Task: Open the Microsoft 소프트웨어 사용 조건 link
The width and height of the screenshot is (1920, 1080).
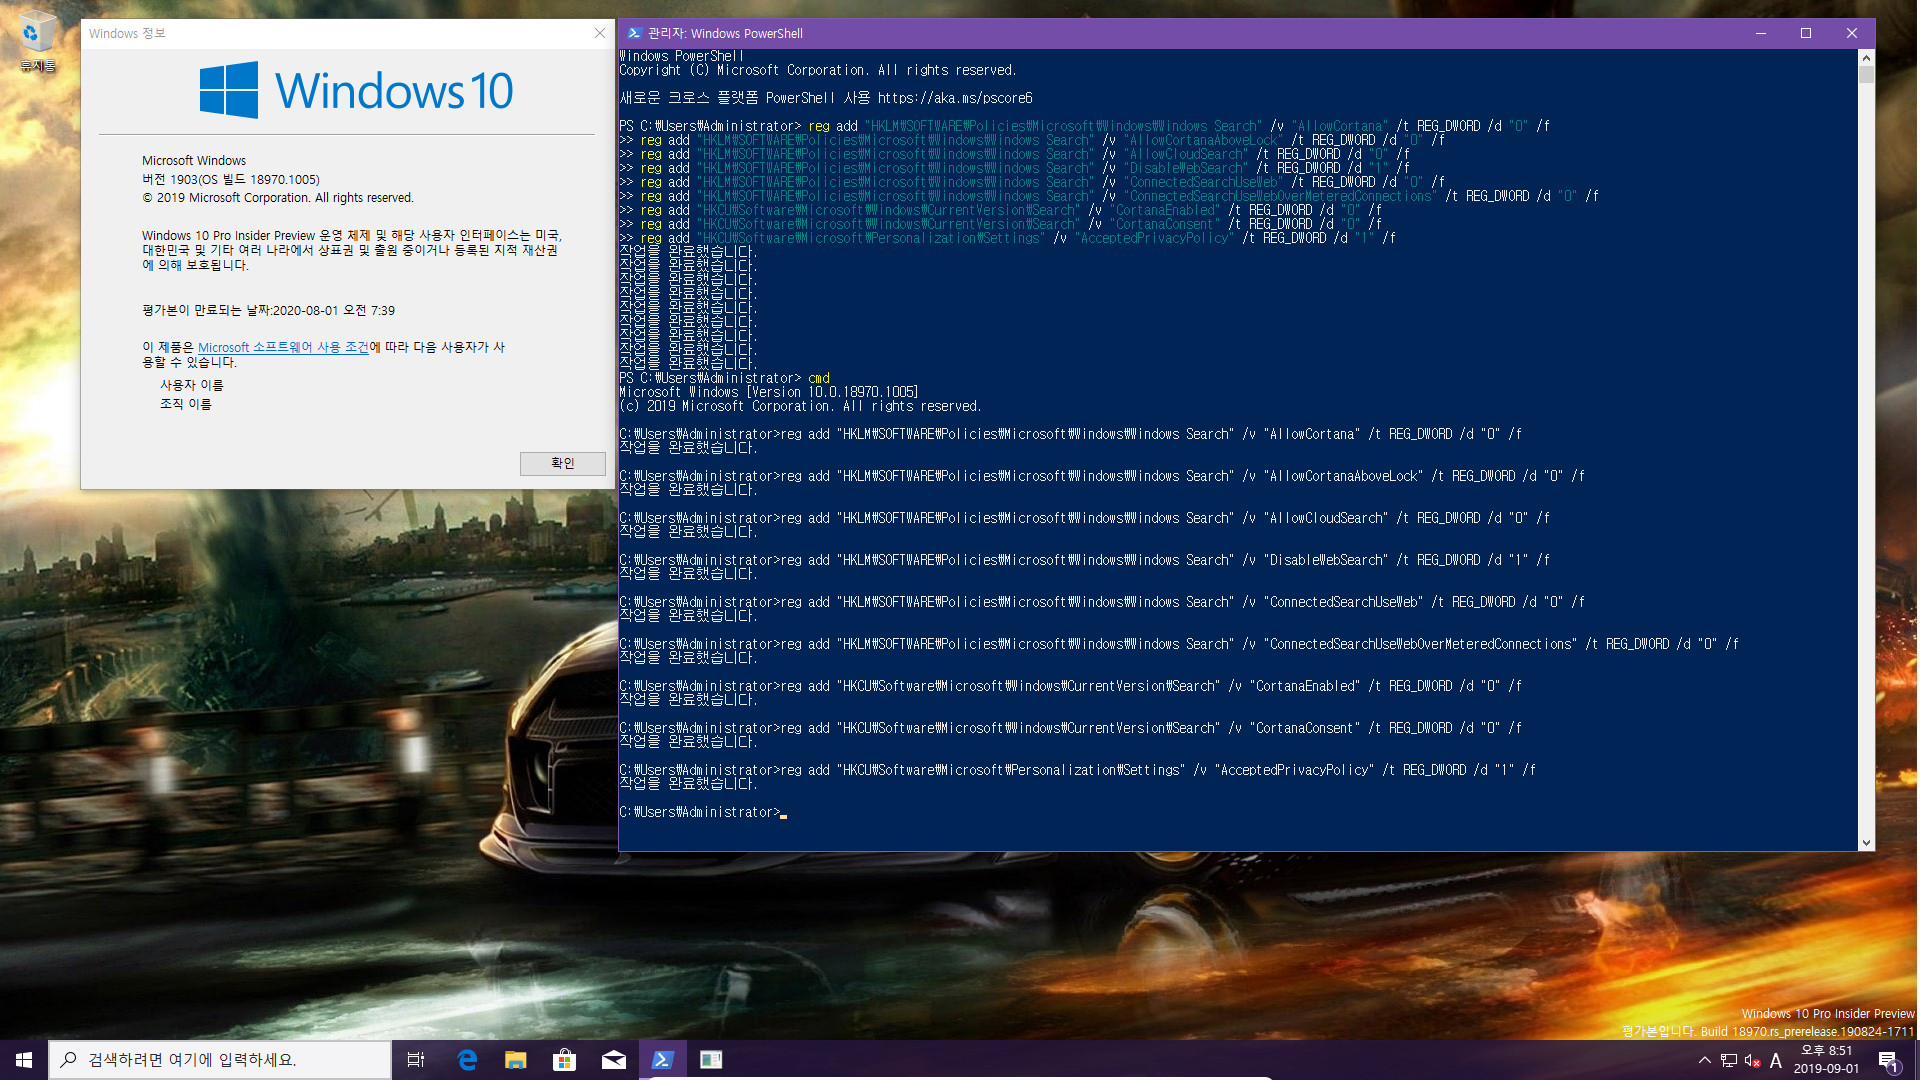Action: (x=283, y=347)
